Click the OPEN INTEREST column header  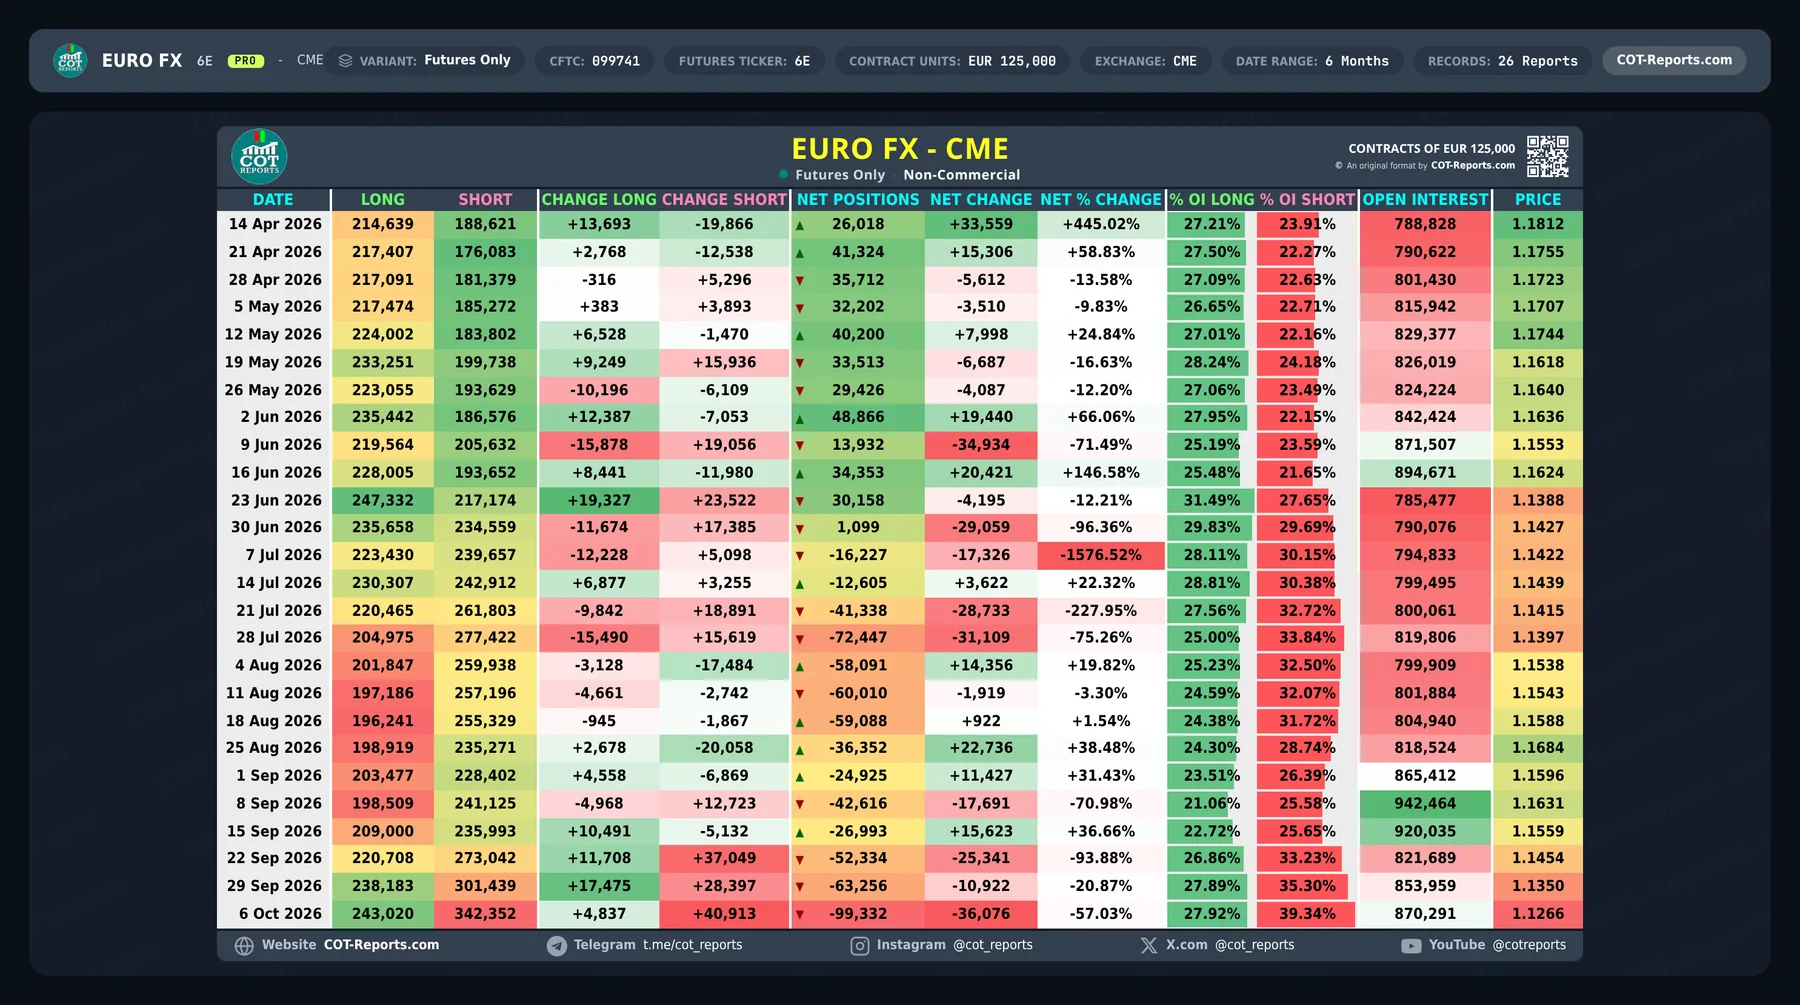click(x=1425, y=199)
